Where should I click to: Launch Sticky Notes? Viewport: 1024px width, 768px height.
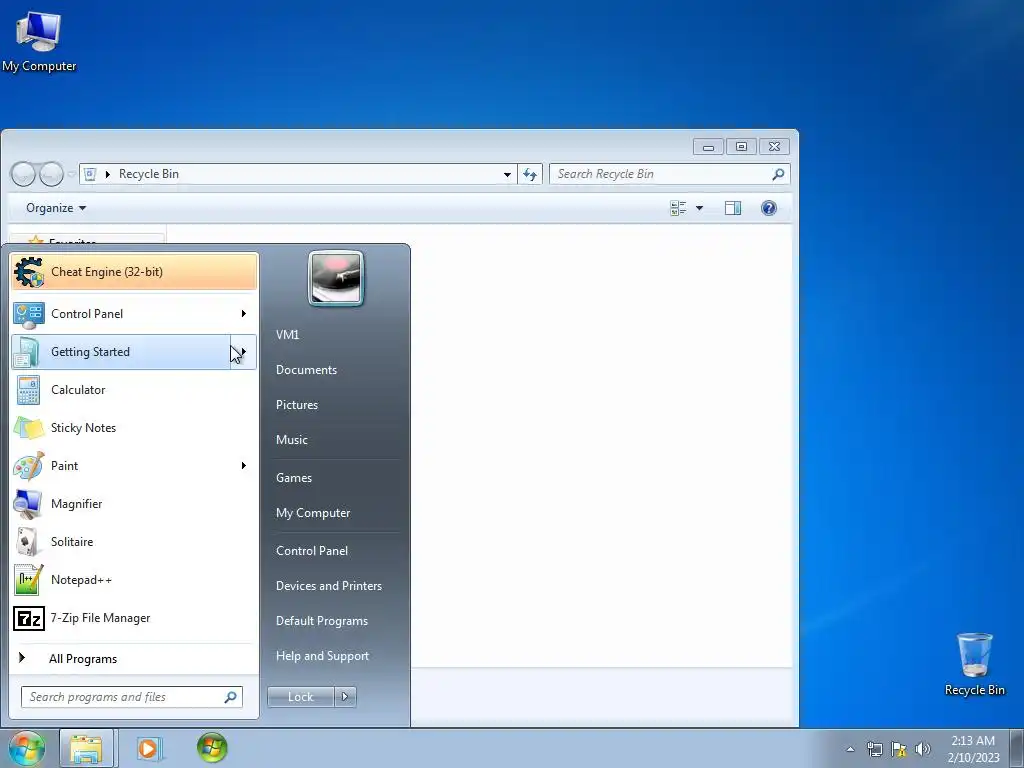(134, 428)
